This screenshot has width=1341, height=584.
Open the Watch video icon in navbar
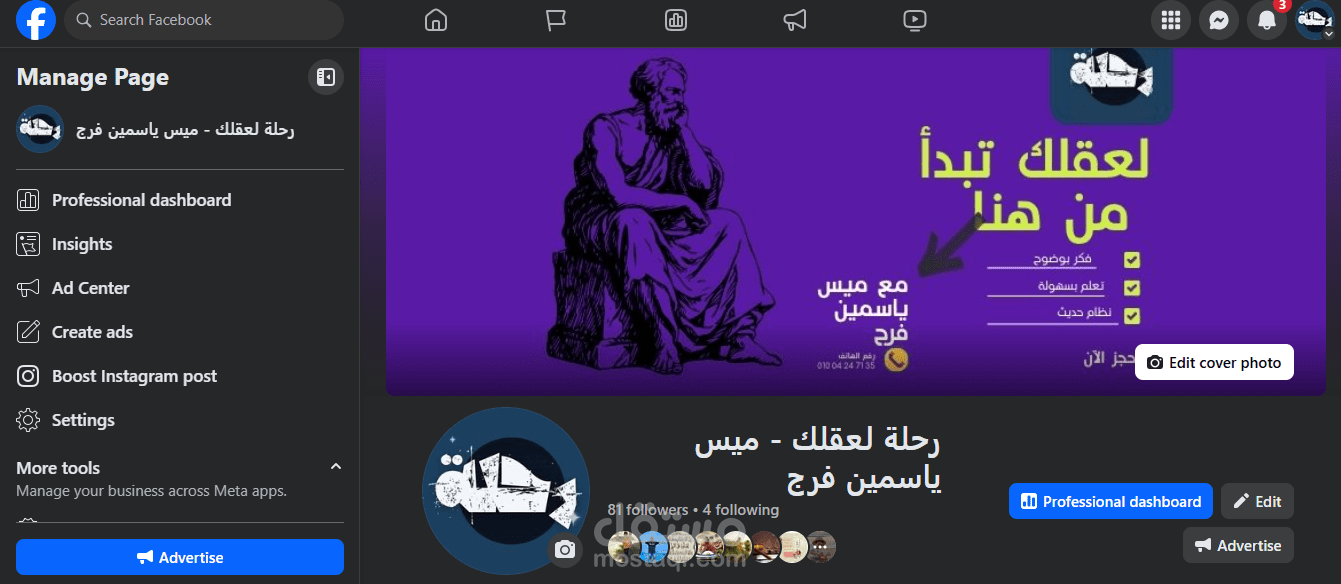pyautogui.click(x=914, y=20)
